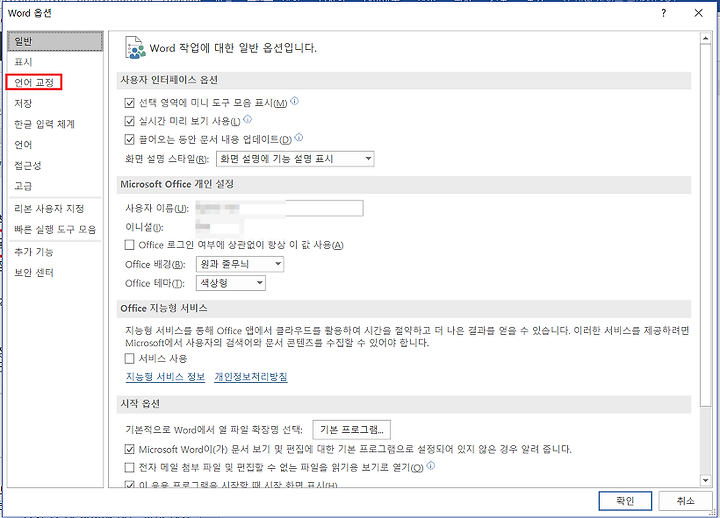Open 빠른 실행 도구 모음 category
Viewport: 720px width, 518px height.
55,229
